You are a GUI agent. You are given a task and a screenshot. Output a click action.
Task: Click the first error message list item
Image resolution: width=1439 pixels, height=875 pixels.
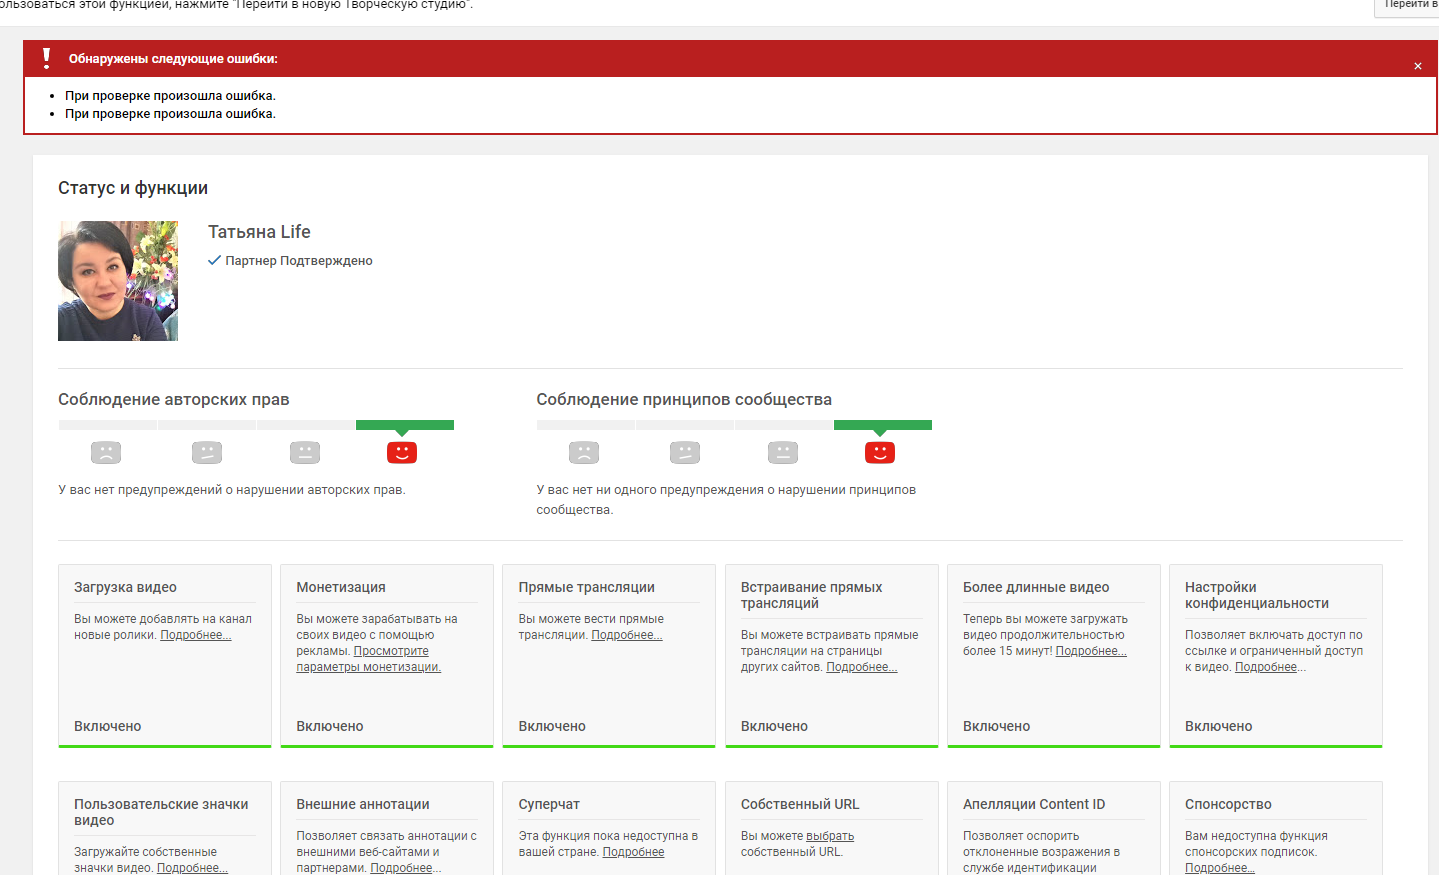pyautogui.click(x=170, y=96)
